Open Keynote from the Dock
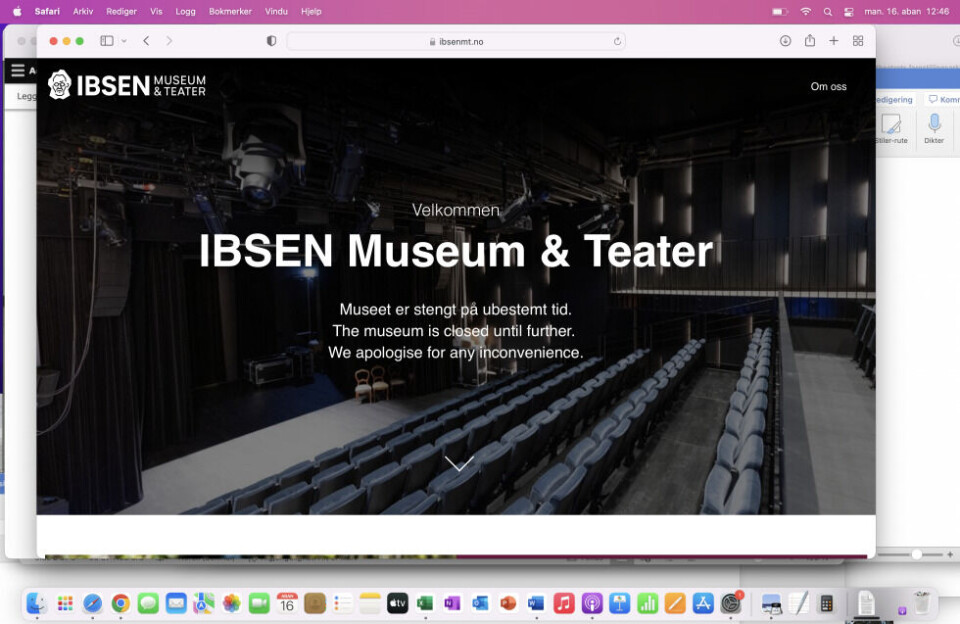This screenshot has width=960, height=624. coord(620,603)
